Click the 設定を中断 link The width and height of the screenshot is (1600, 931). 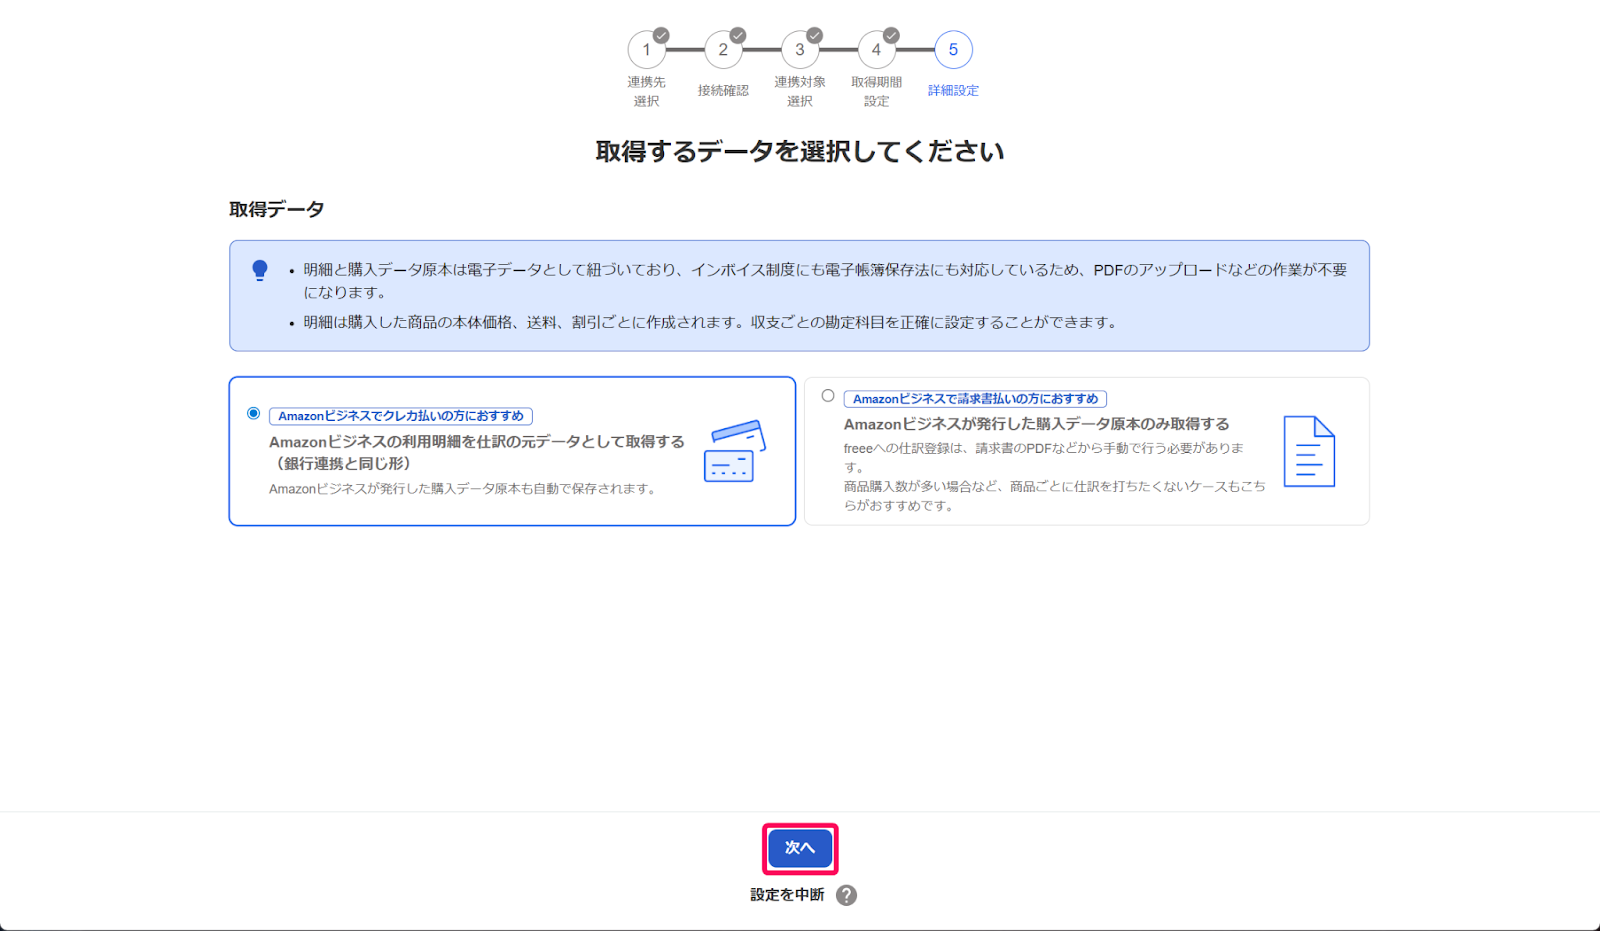(787, 895)
